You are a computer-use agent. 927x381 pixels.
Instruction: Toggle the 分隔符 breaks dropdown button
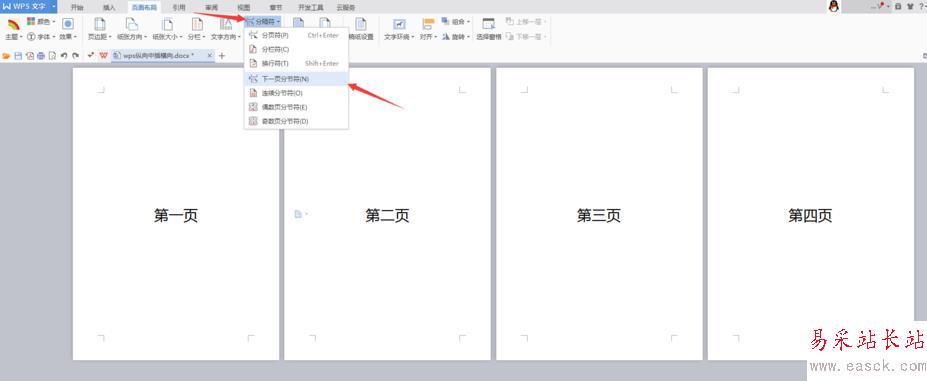263,21
